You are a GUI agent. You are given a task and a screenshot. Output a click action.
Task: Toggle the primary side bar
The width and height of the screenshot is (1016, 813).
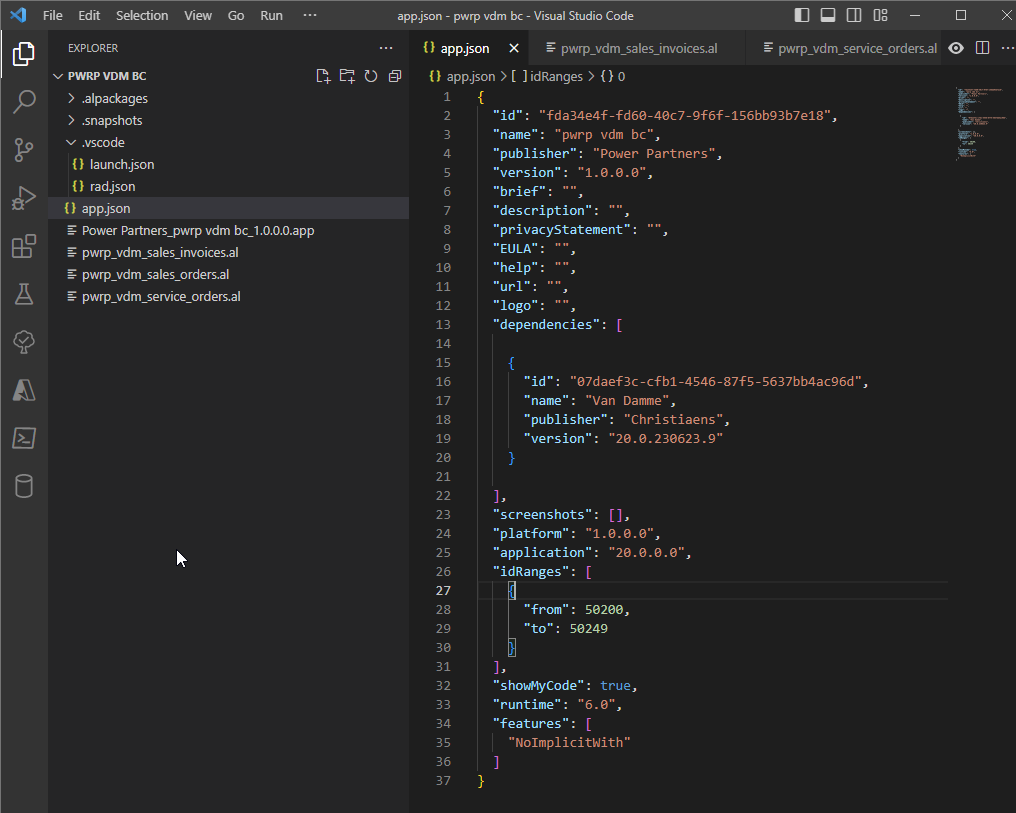[x=802, y=15]
